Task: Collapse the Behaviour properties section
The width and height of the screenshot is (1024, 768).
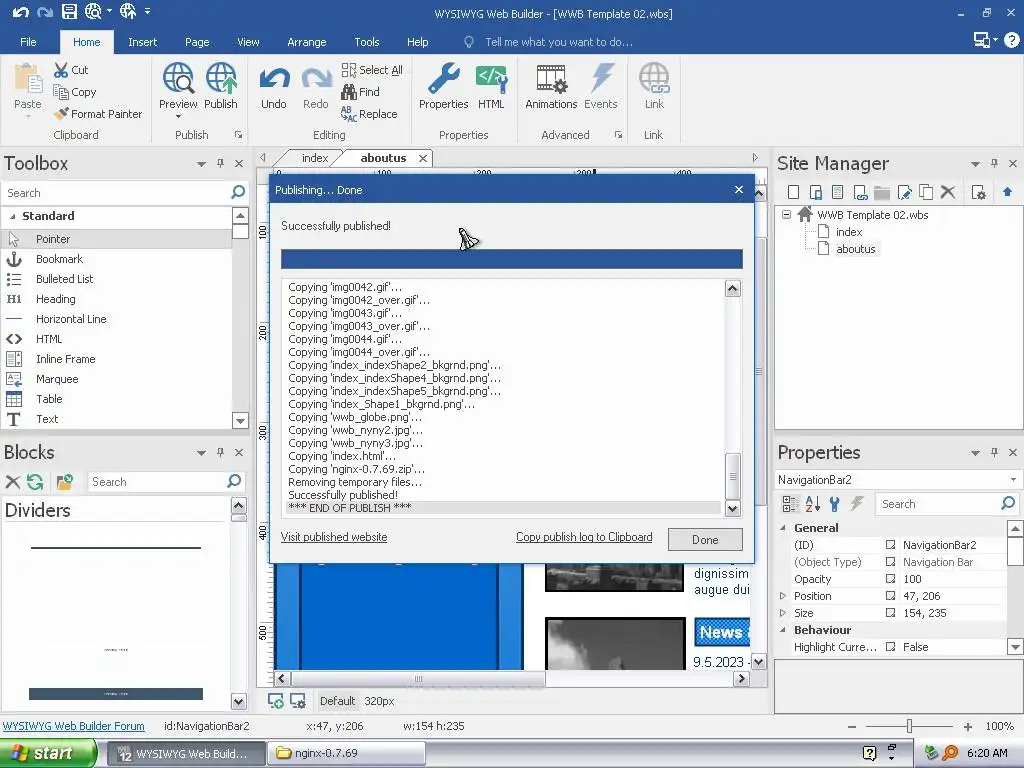Action: coord(783,630)
